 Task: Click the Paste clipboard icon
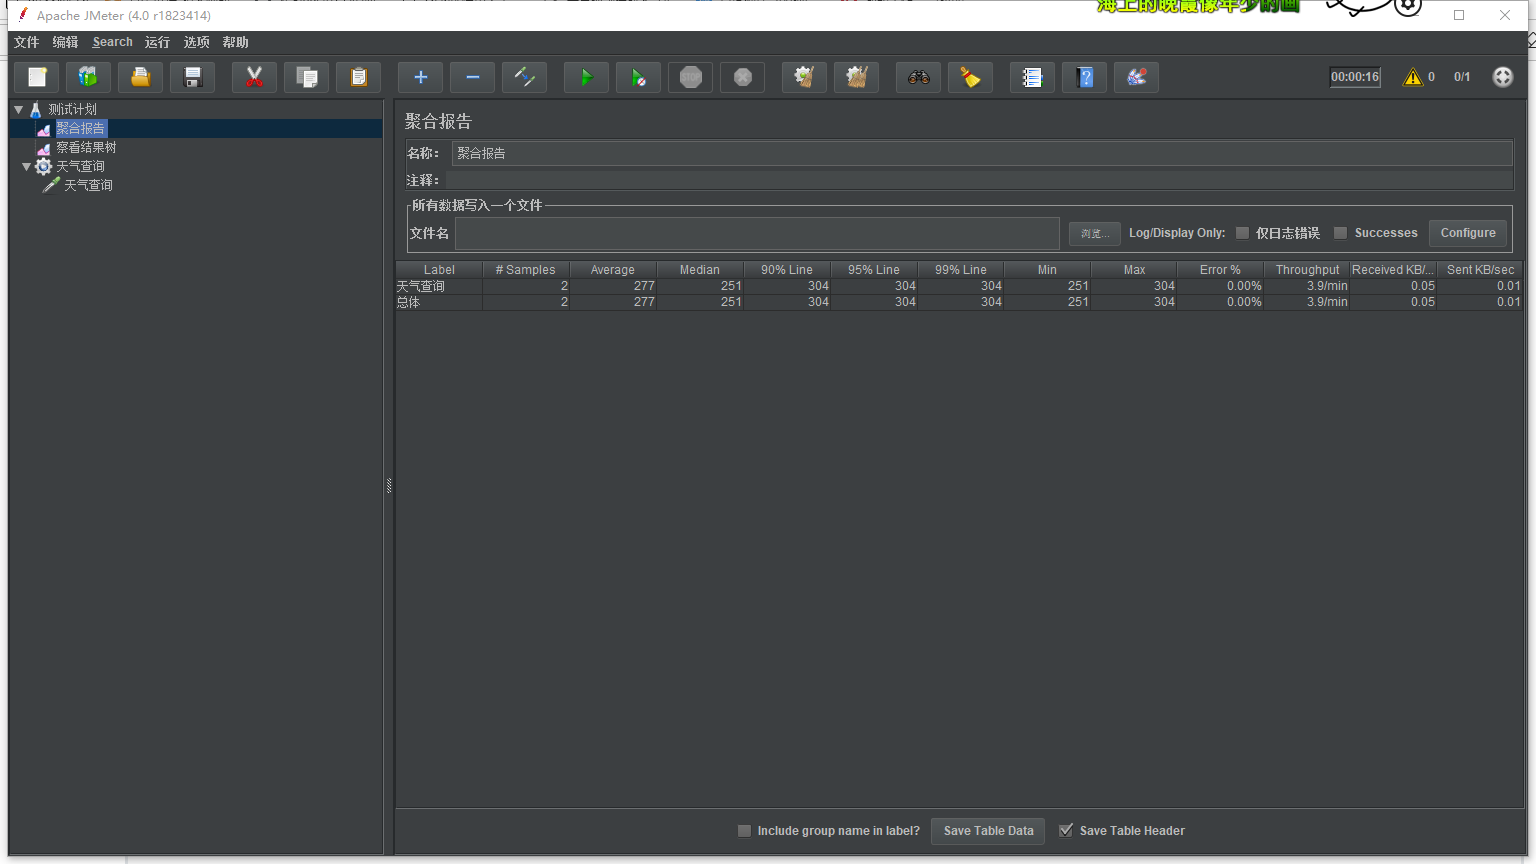359,77
